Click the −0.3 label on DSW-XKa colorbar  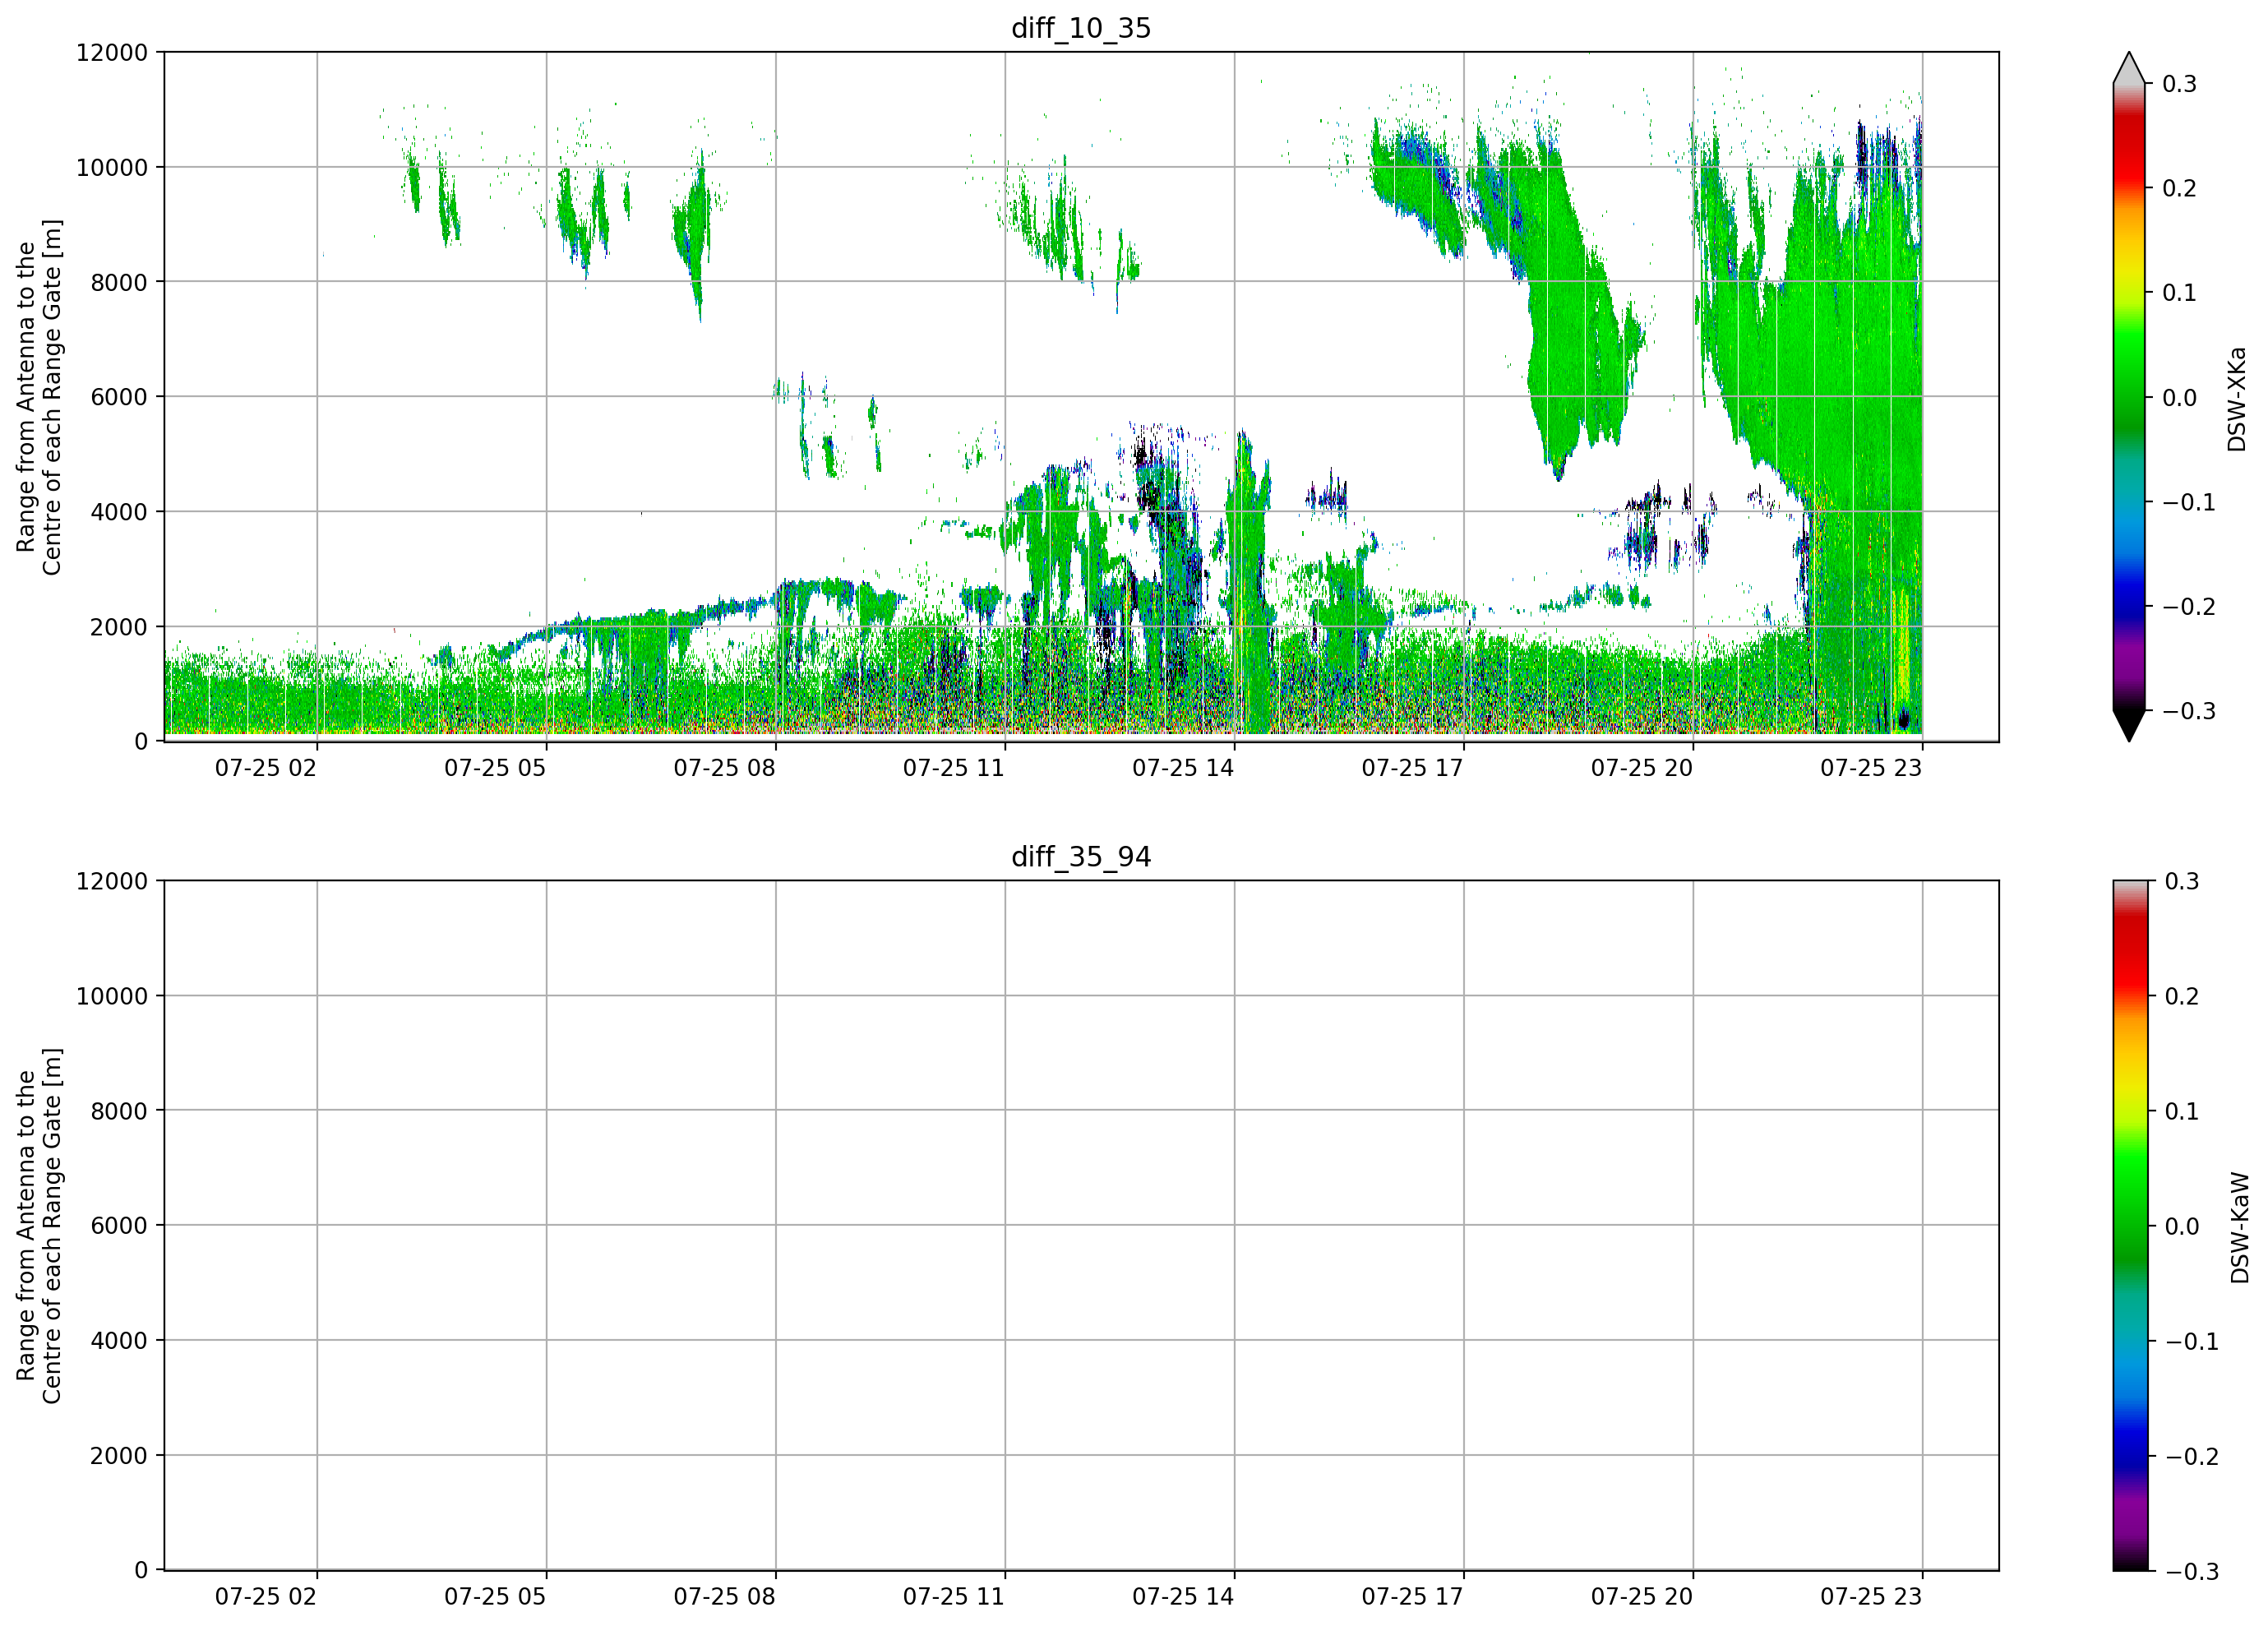click(2189, 712)
